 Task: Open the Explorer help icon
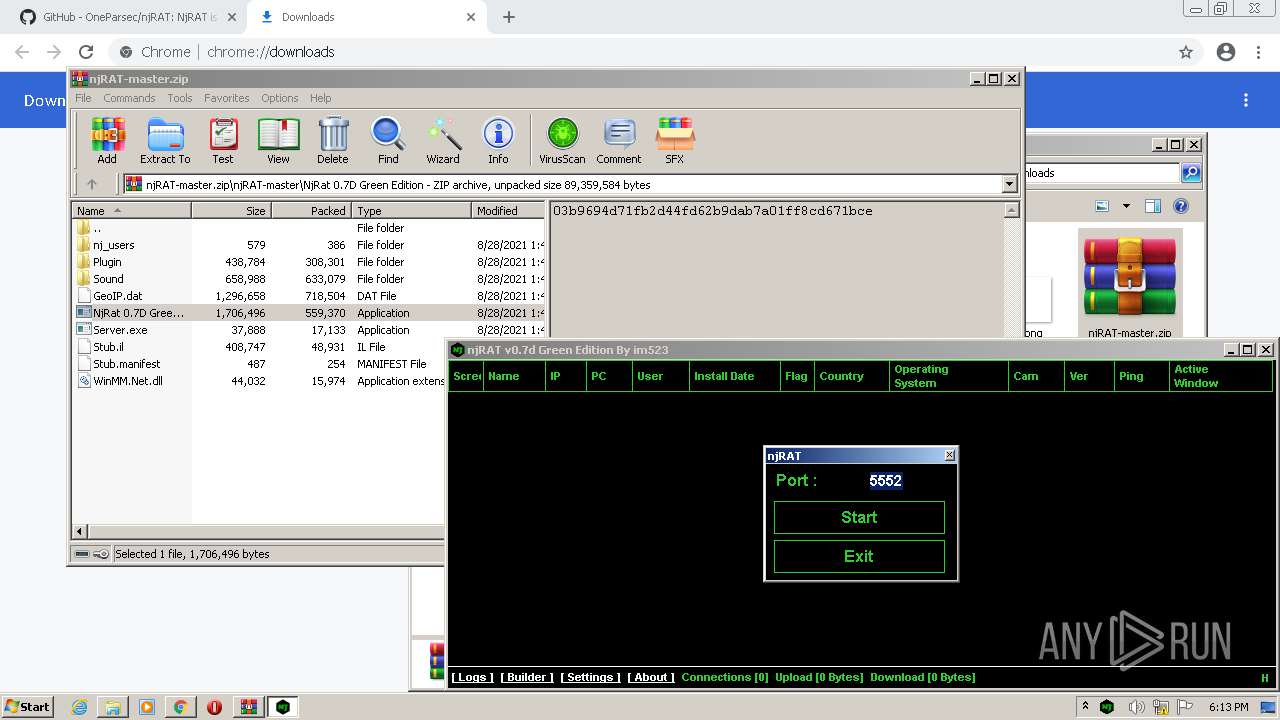click(1181, 206)
